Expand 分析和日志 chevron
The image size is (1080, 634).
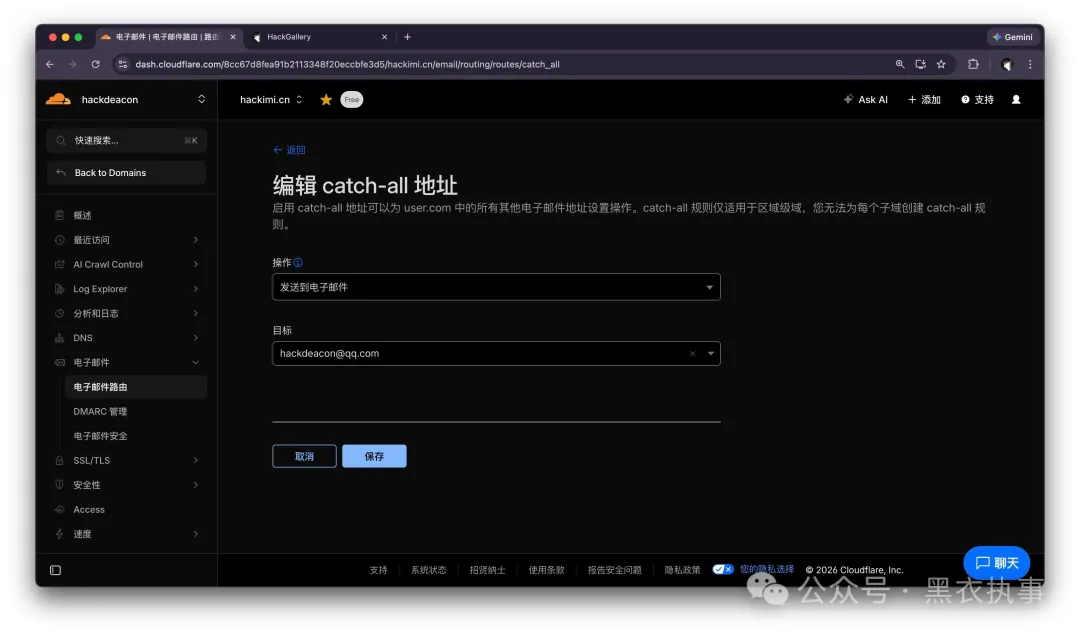point(196,314)
